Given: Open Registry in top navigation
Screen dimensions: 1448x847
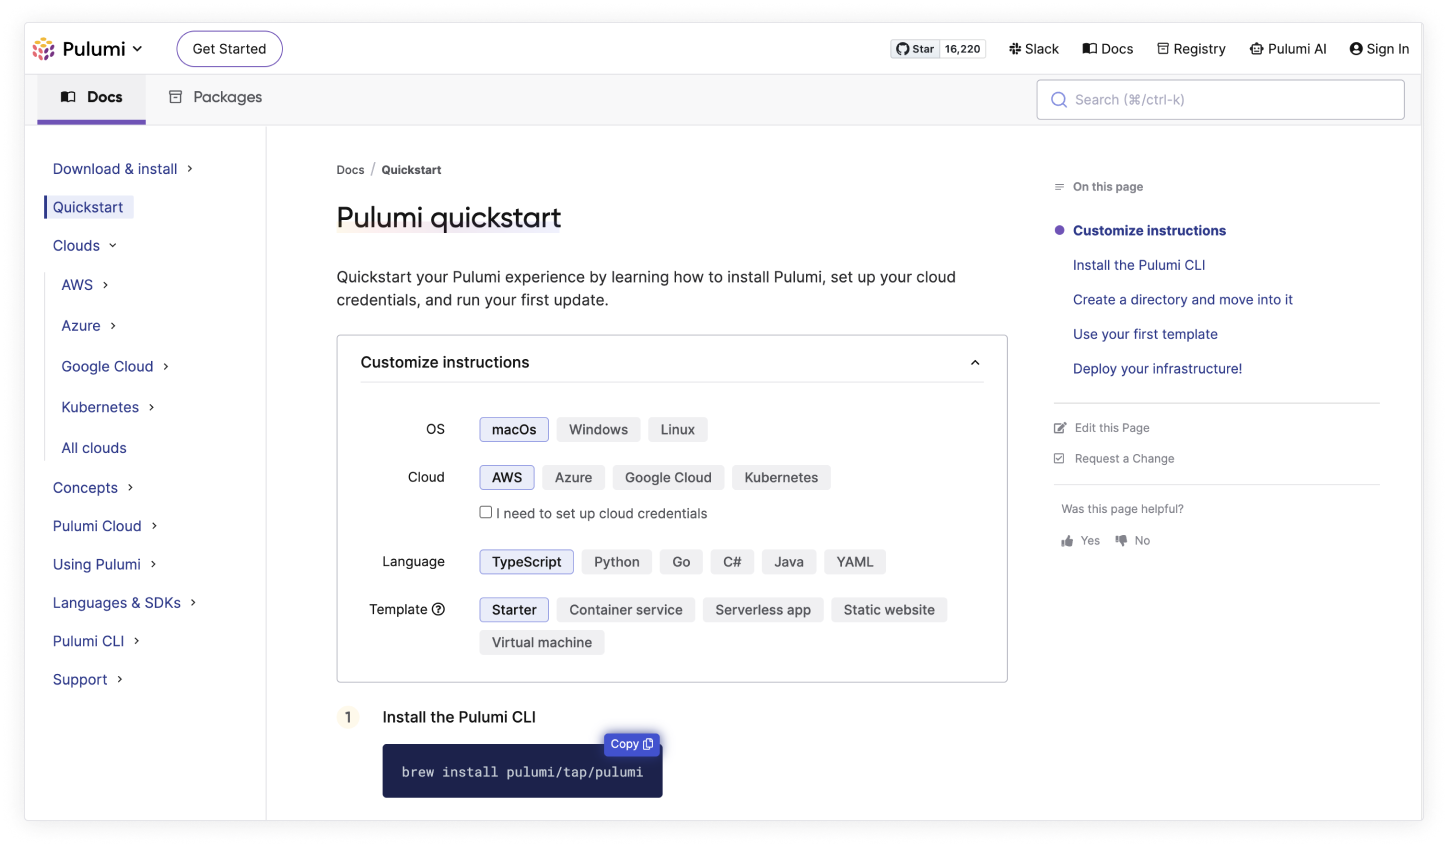Looking at the screenshot, I should [1191, 49].
